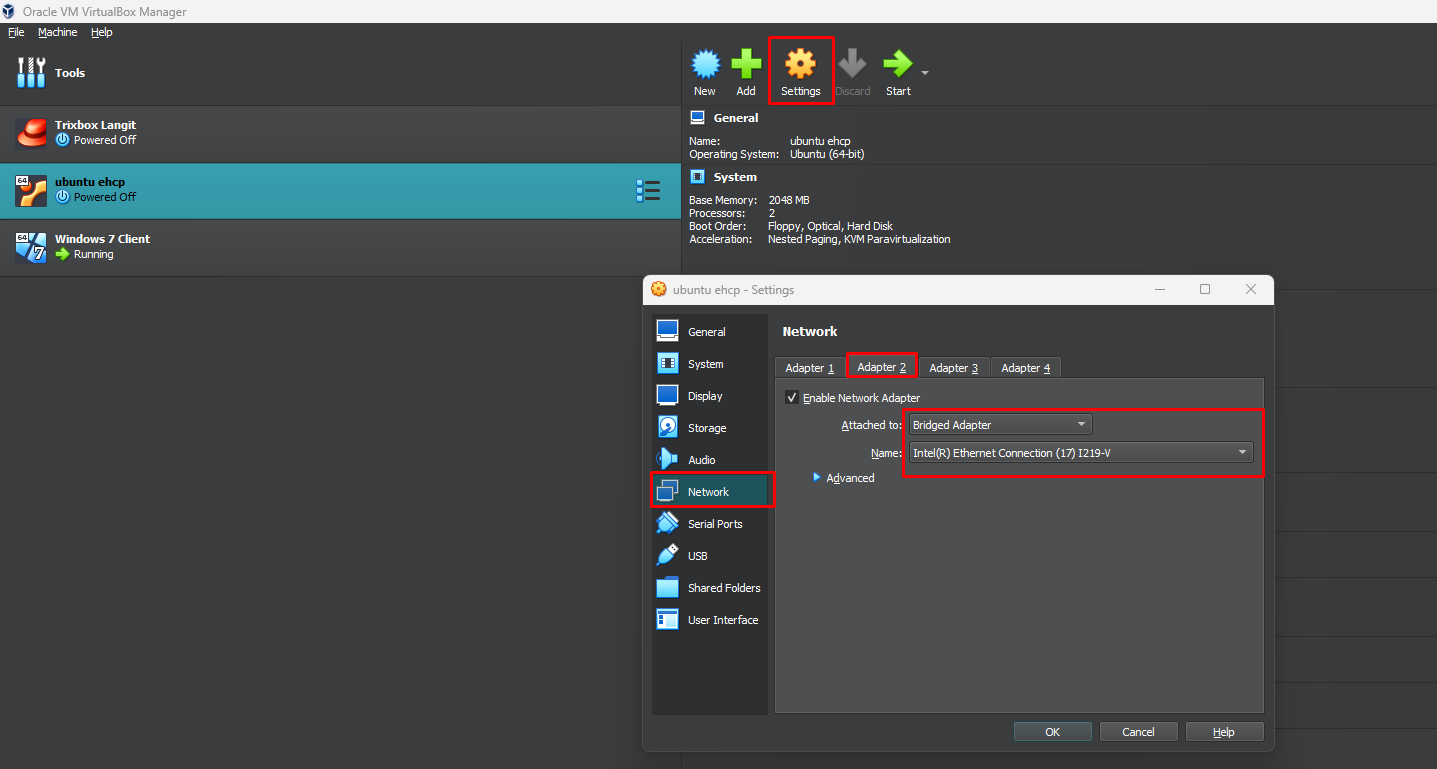
Task: Open General settings category
Action: click(710, 332)
